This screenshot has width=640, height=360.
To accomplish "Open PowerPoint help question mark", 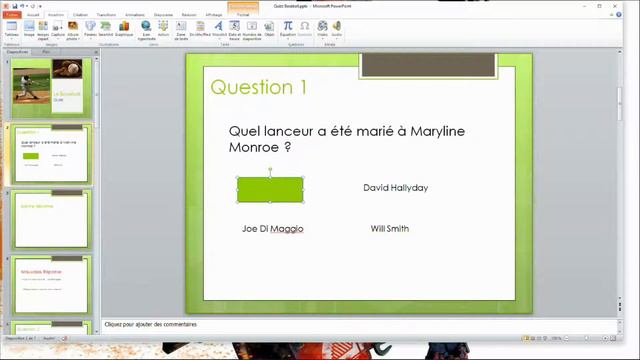I will 619,15.
